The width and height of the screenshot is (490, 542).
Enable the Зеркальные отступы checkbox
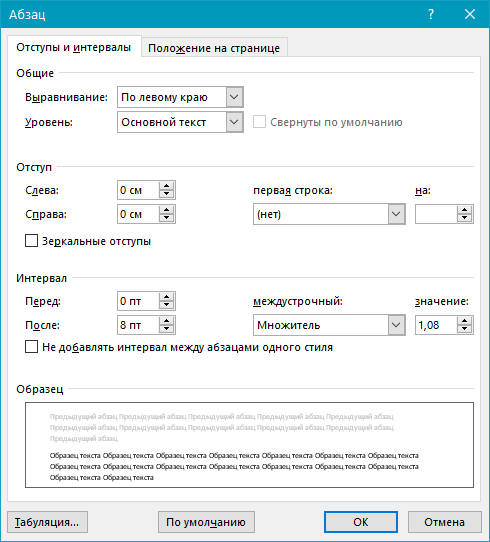click(31, 241)
